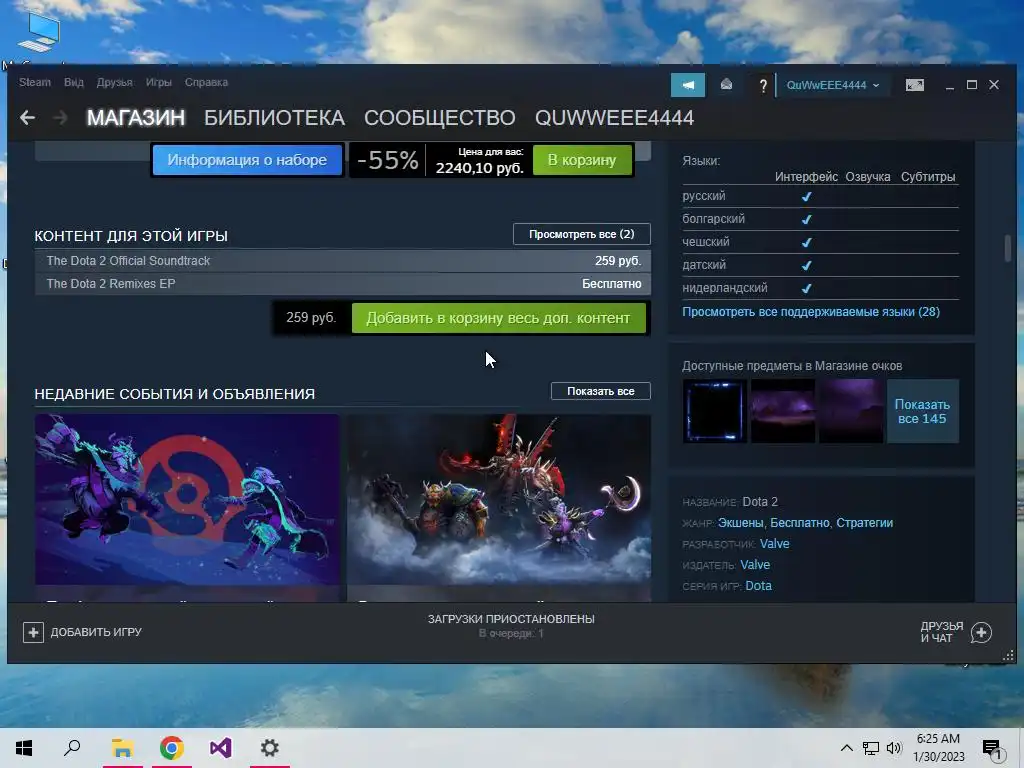Open first points shop item thumbnail with blue frame
This screenshot has height=768, width=1024.
(x=714, y=411)
